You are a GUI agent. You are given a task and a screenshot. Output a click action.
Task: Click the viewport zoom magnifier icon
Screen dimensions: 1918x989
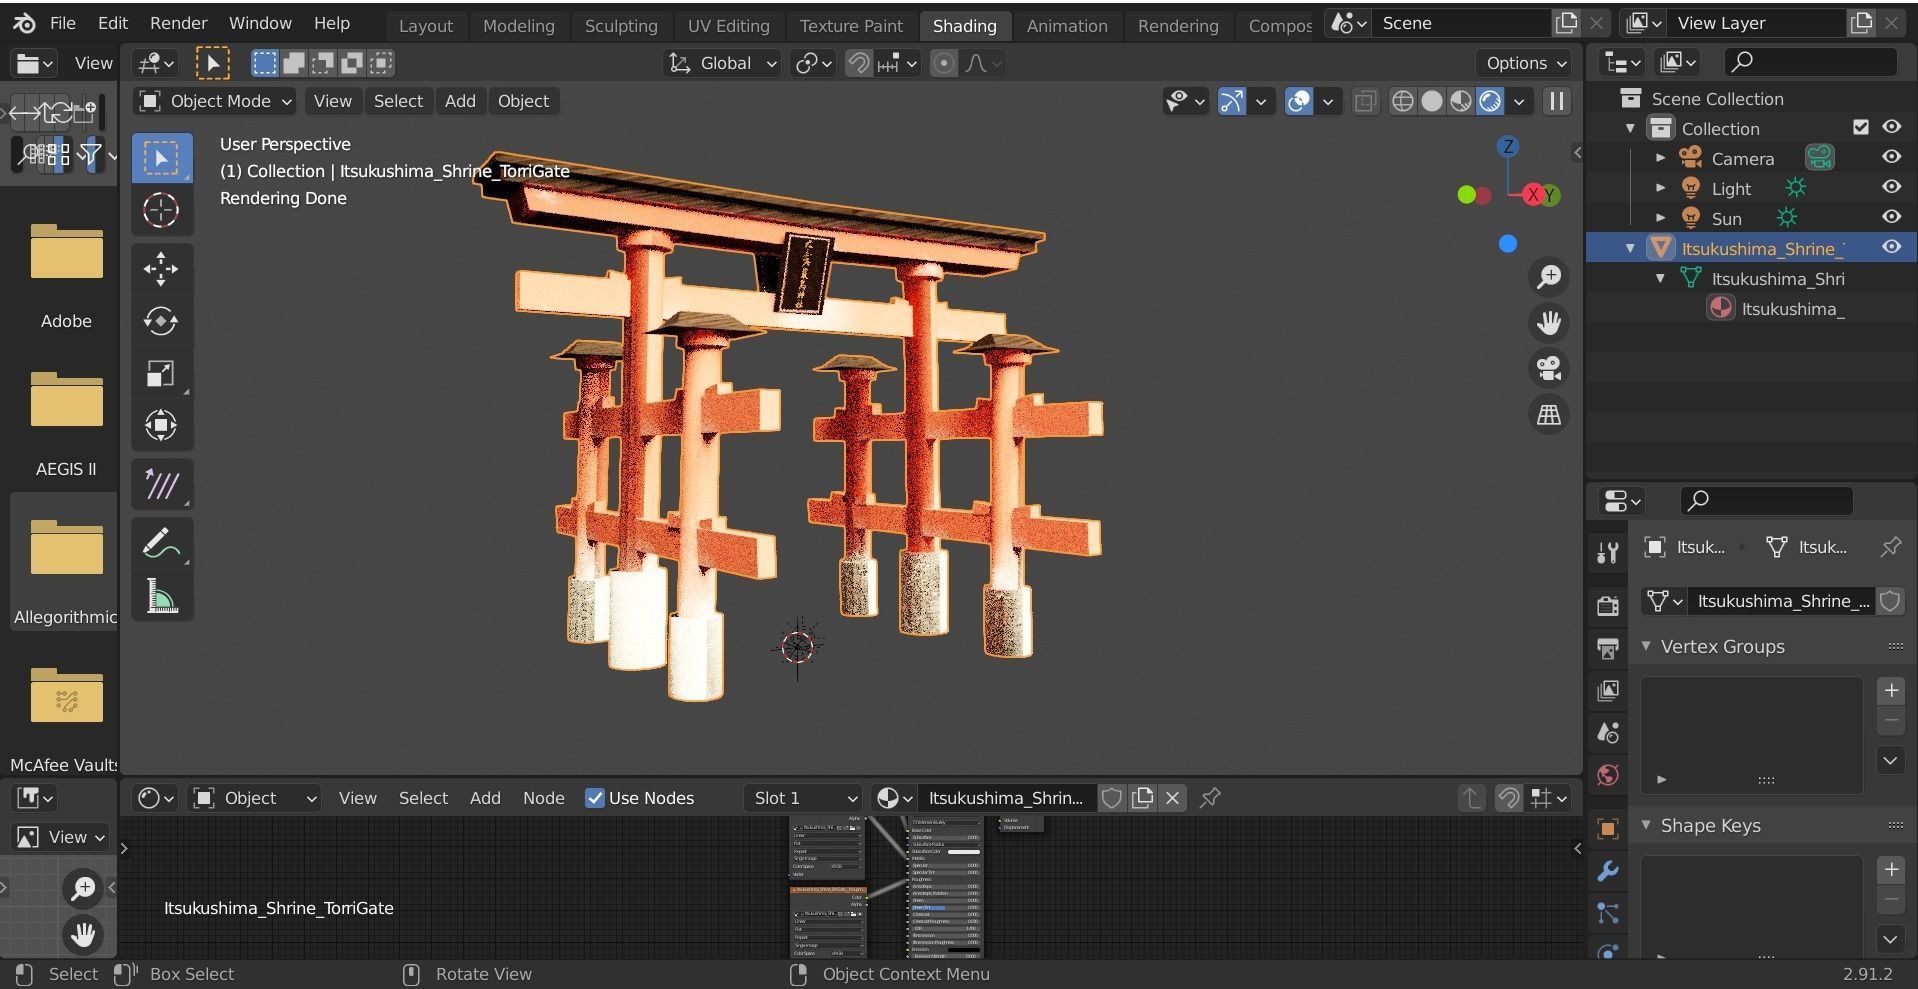(1549, 277)
